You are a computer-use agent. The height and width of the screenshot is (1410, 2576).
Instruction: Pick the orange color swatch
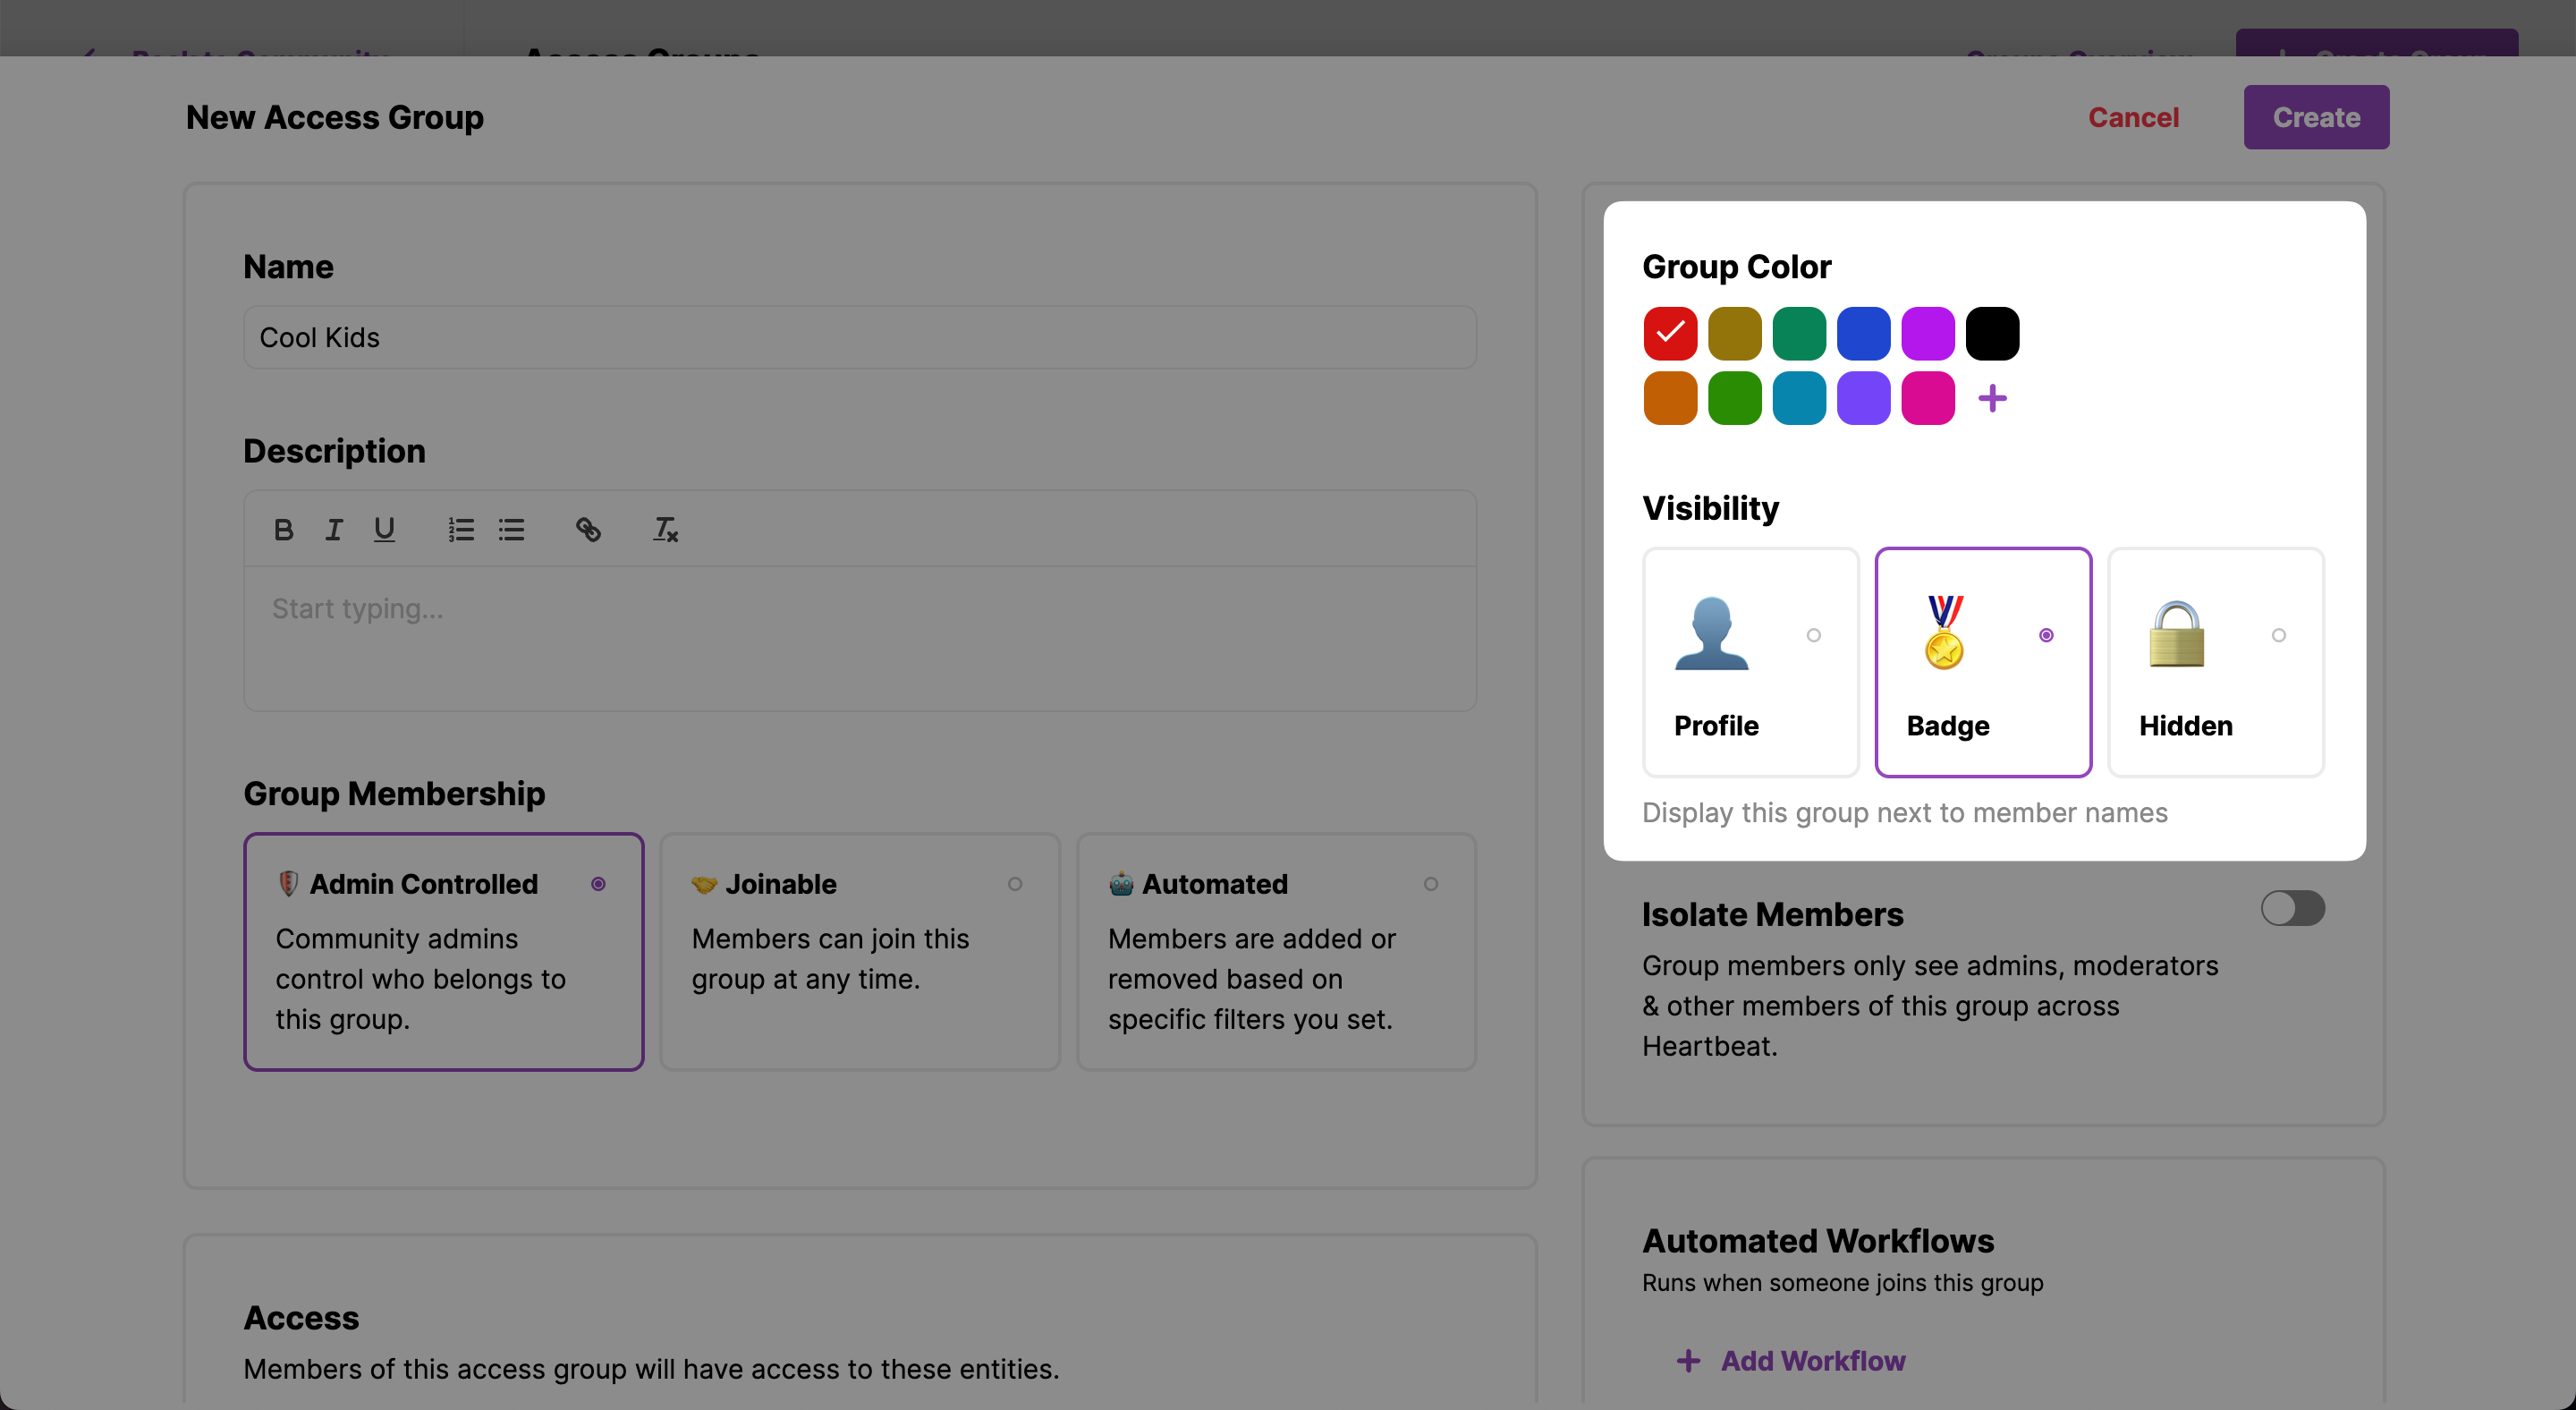pos(1670,398)
